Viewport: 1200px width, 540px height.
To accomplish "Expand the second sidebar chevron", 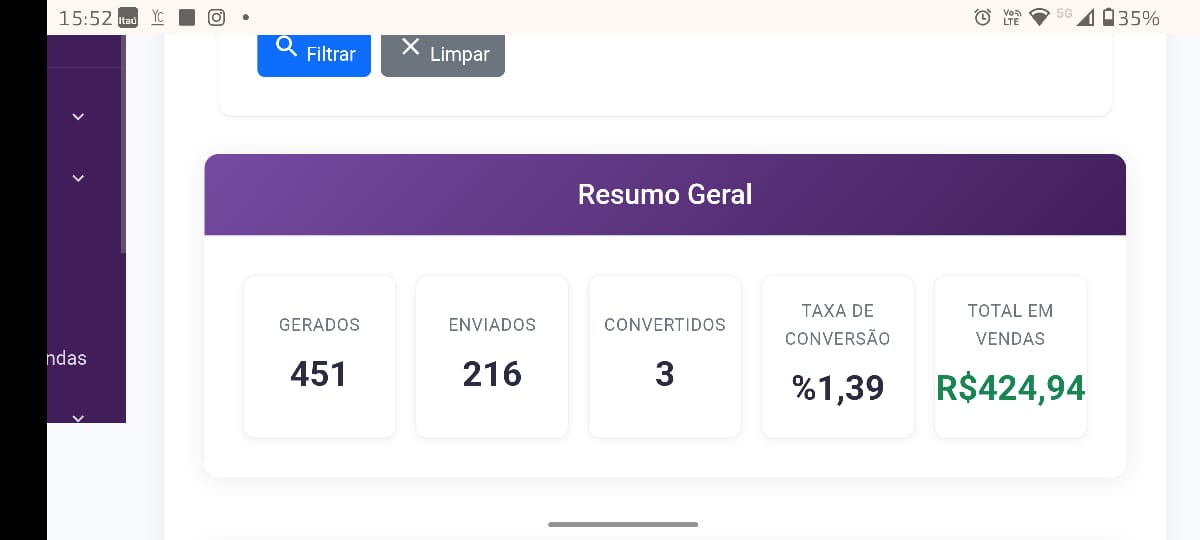I will coord(78,179).
